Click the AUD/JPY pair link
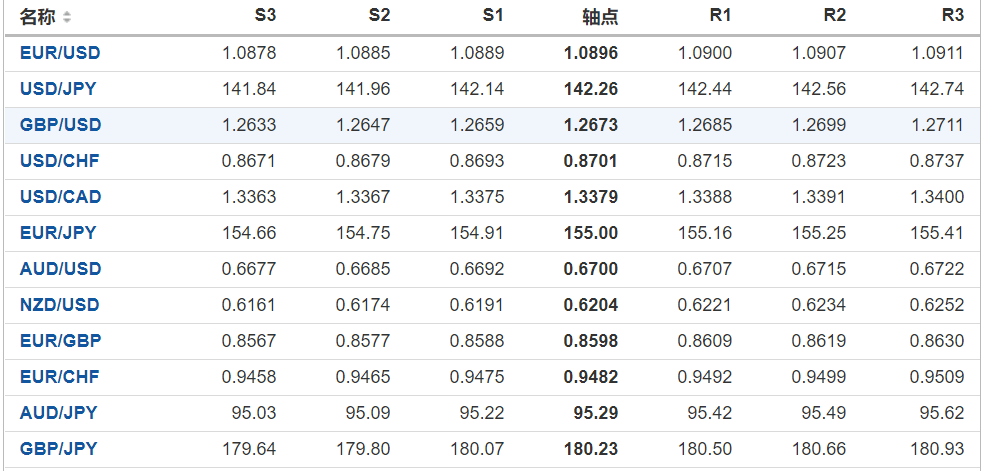Image resolution: width=981 pixels, height=471 pixels. [x=58, y=413]
